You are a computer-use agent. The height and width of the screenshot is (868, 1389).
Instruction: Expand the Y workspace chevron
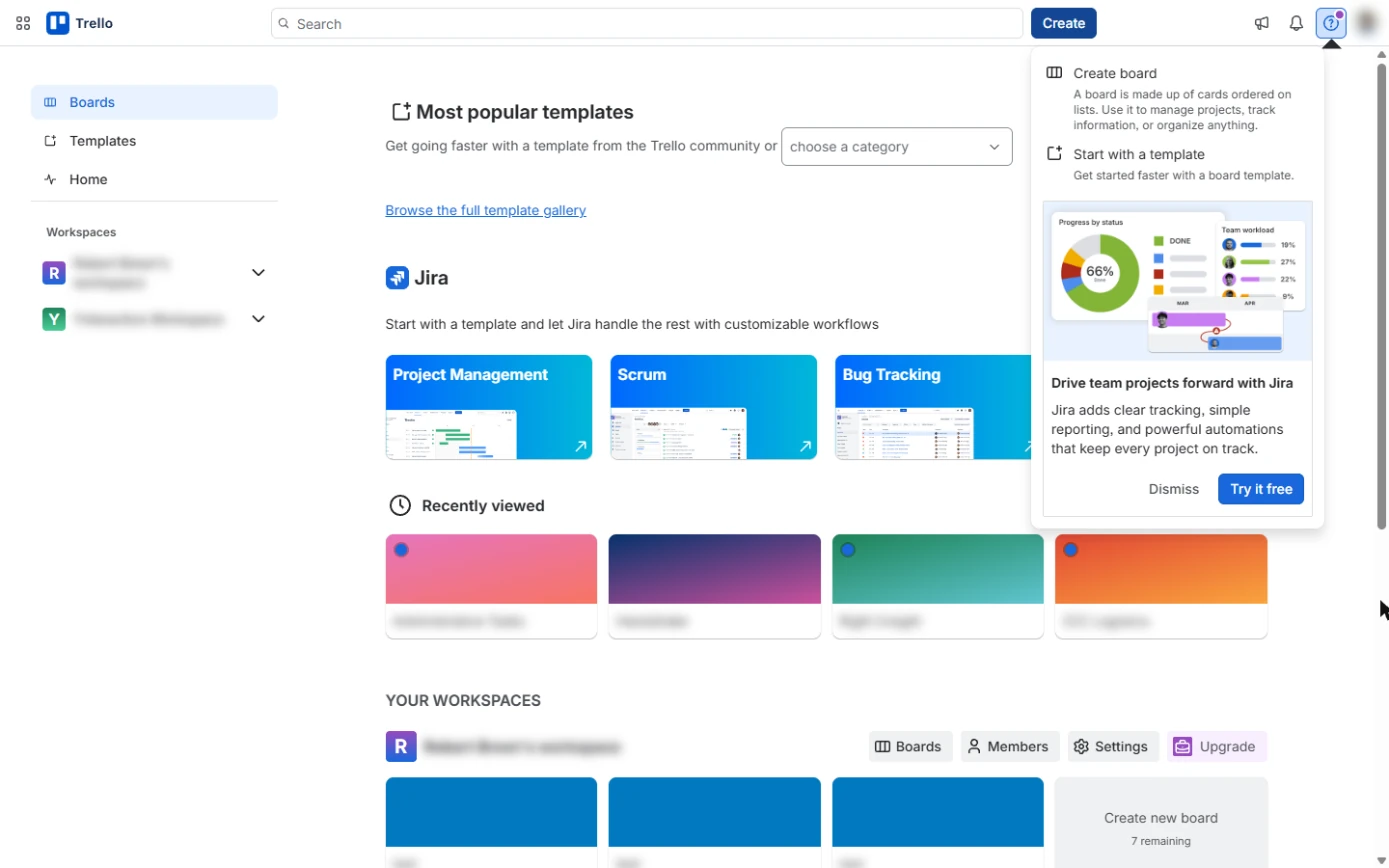click(258, 319)
